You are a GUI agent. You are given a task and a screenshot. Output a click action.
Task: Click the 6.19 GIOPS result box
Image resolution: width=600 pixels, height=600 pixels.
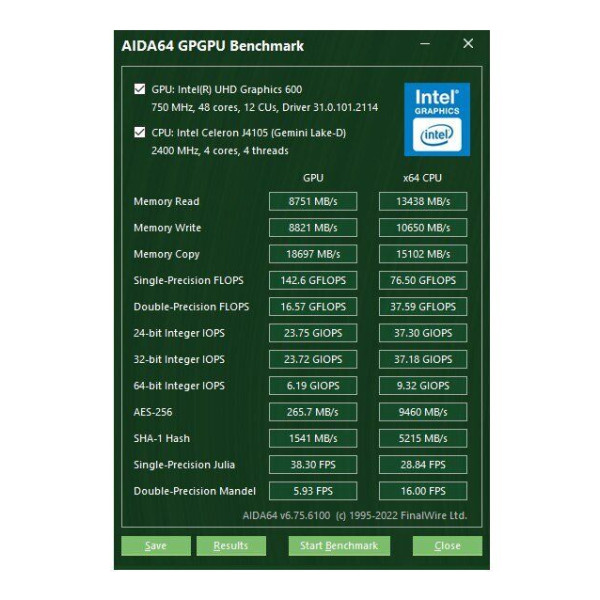[313, 386]
